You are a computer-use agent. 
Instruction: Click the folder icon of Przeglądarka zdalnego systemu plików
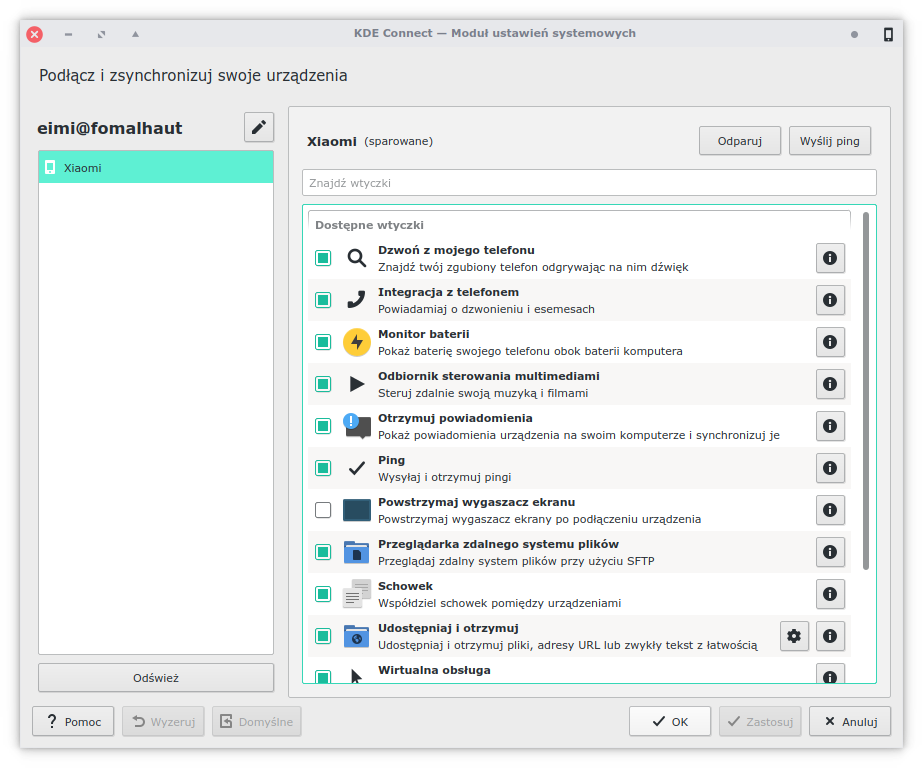coord(356,552)
